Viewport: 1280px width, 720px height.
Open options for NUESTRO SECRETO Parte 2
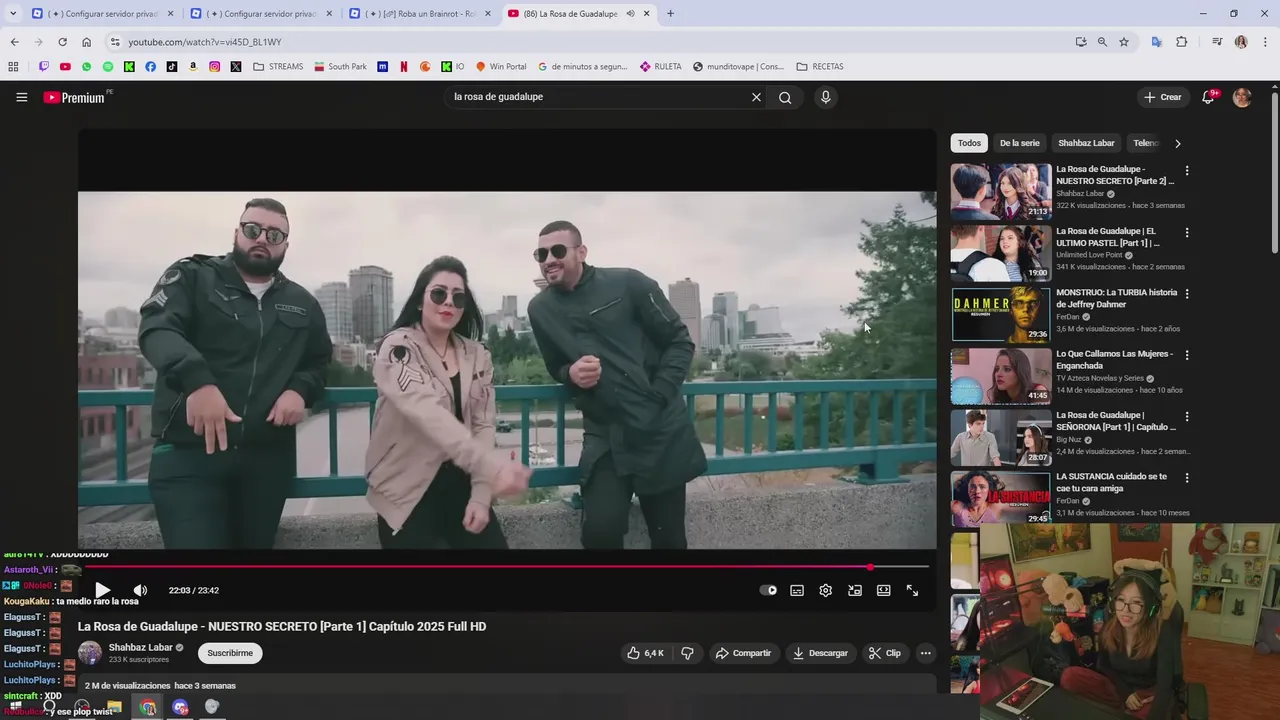click(1187, 170)
